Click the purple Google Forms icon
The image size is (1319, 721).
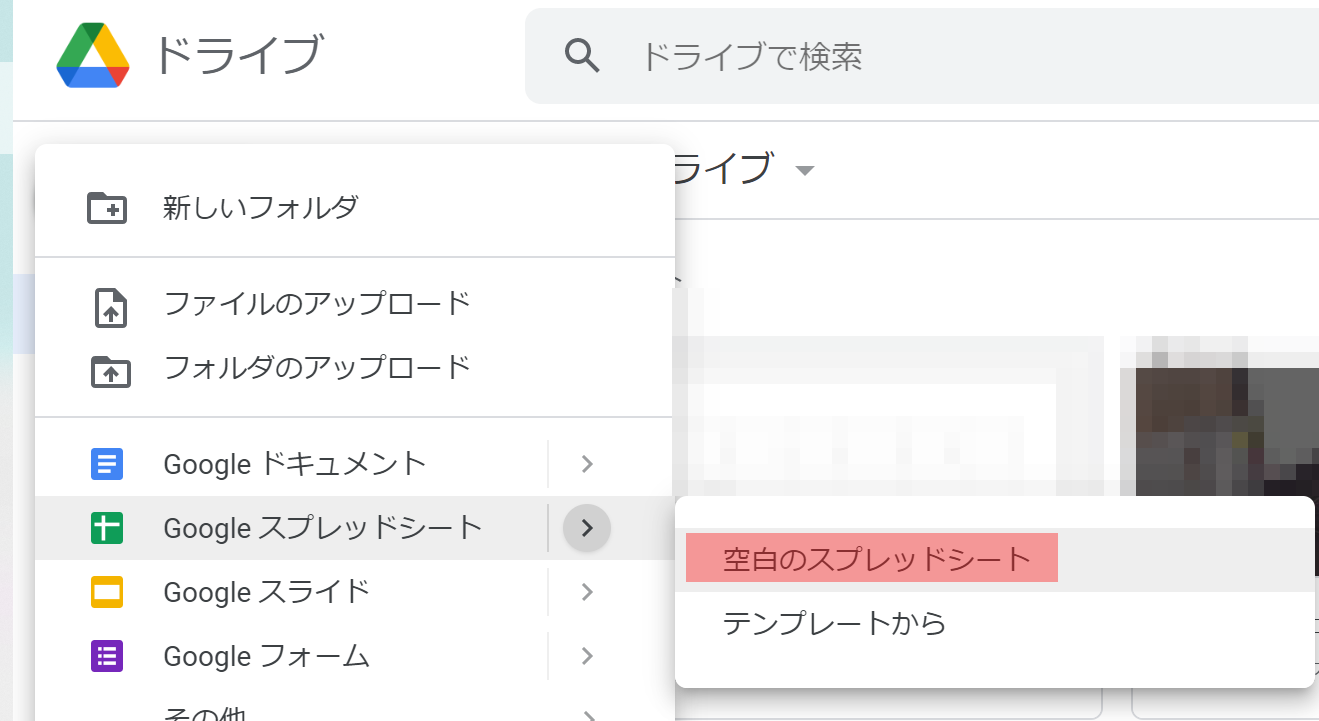point(107,656)
